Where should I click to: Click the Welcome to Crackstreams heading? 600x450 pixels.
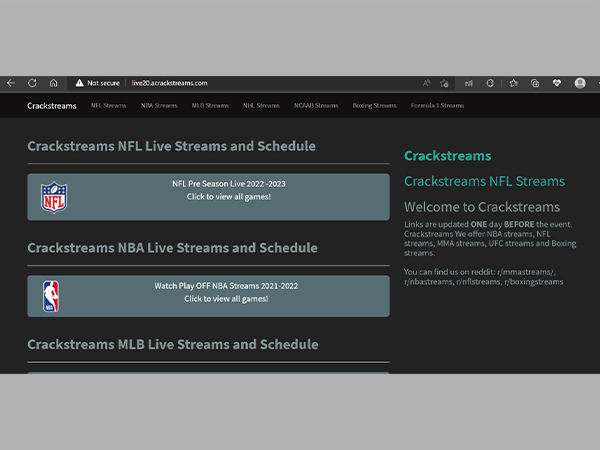[x=482, y=207]
